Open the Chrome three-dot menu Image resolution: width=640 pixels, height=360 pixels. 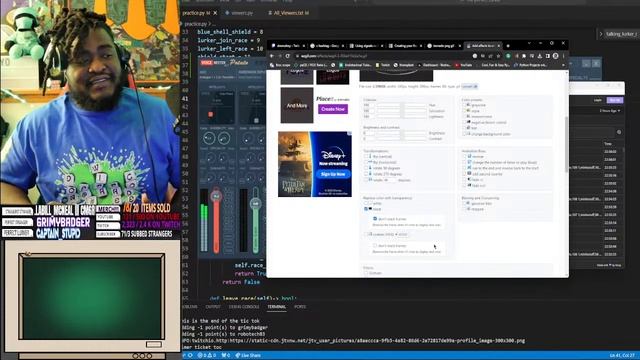coord(563,56)
